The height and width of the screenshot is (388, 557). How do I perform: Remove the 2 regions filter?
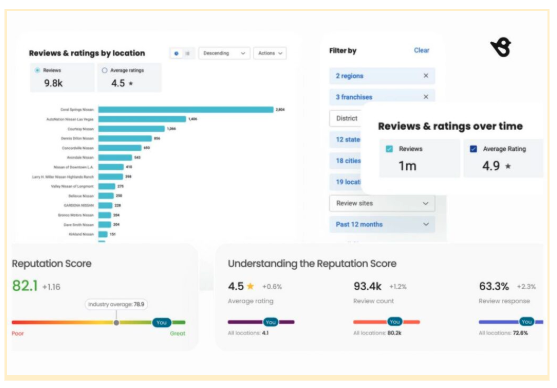point(426,76)
